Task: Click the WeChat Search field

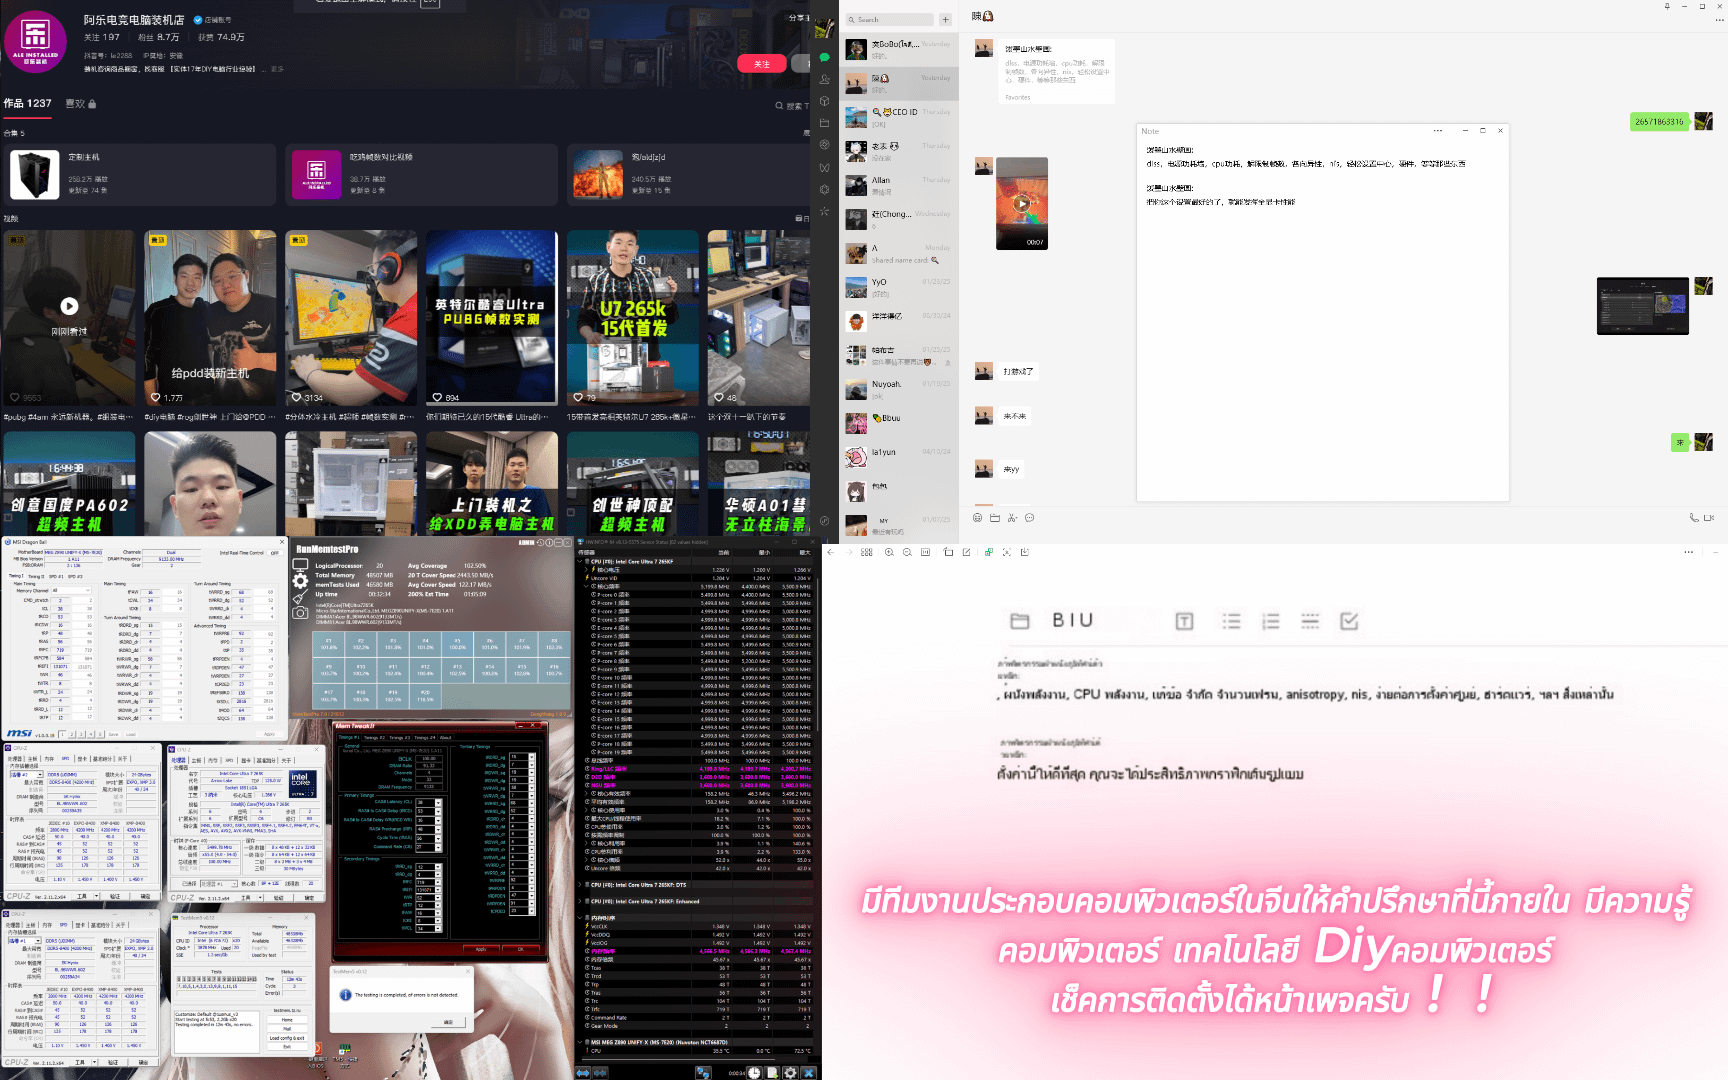Action: [x=889, y=19]
